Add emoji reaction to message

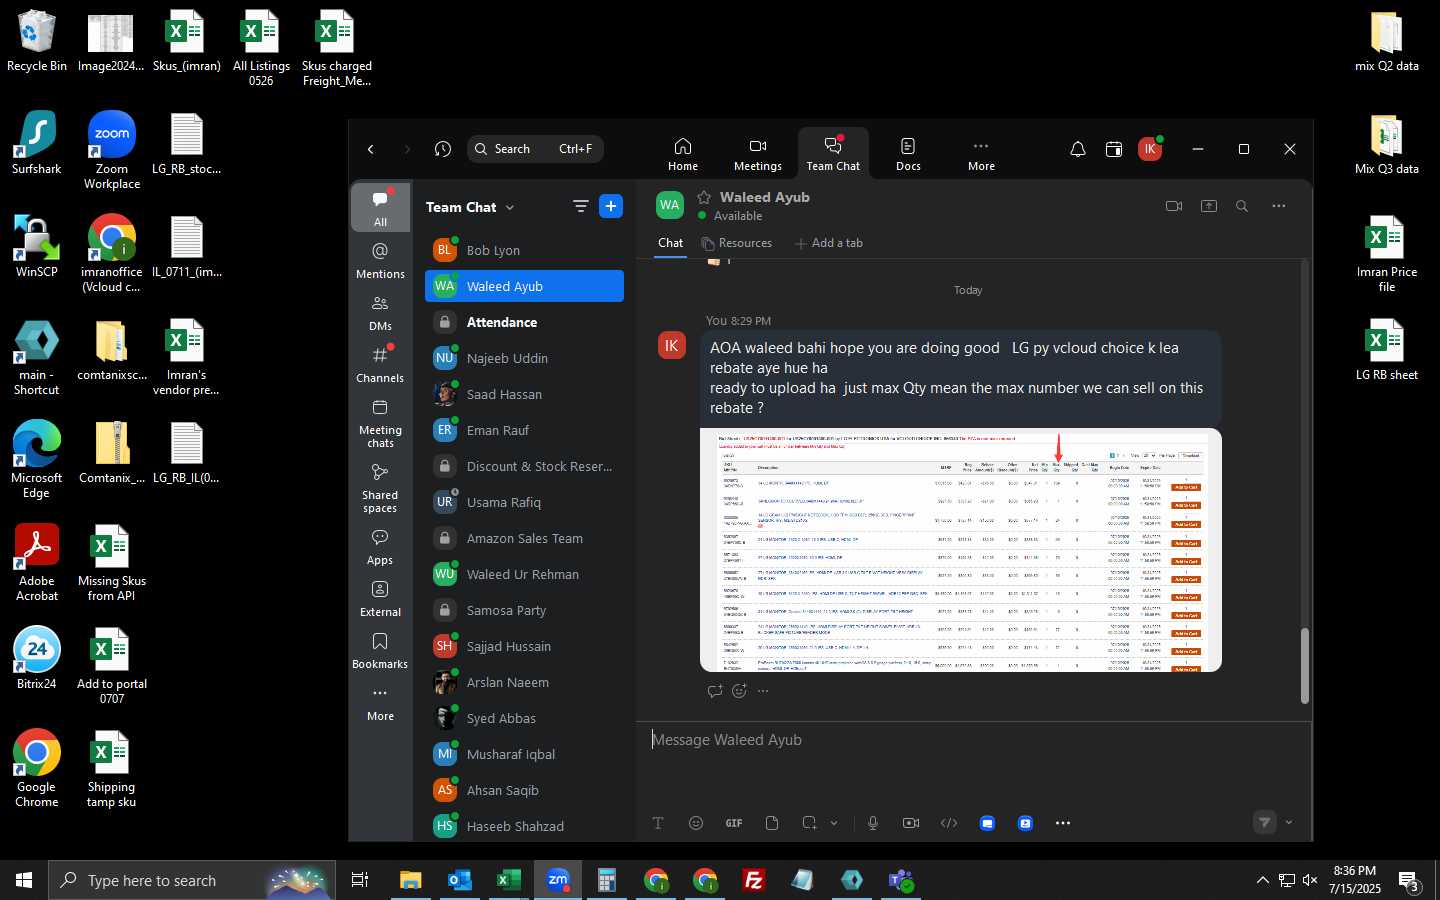pyautogui.click(x=739, y=691)
